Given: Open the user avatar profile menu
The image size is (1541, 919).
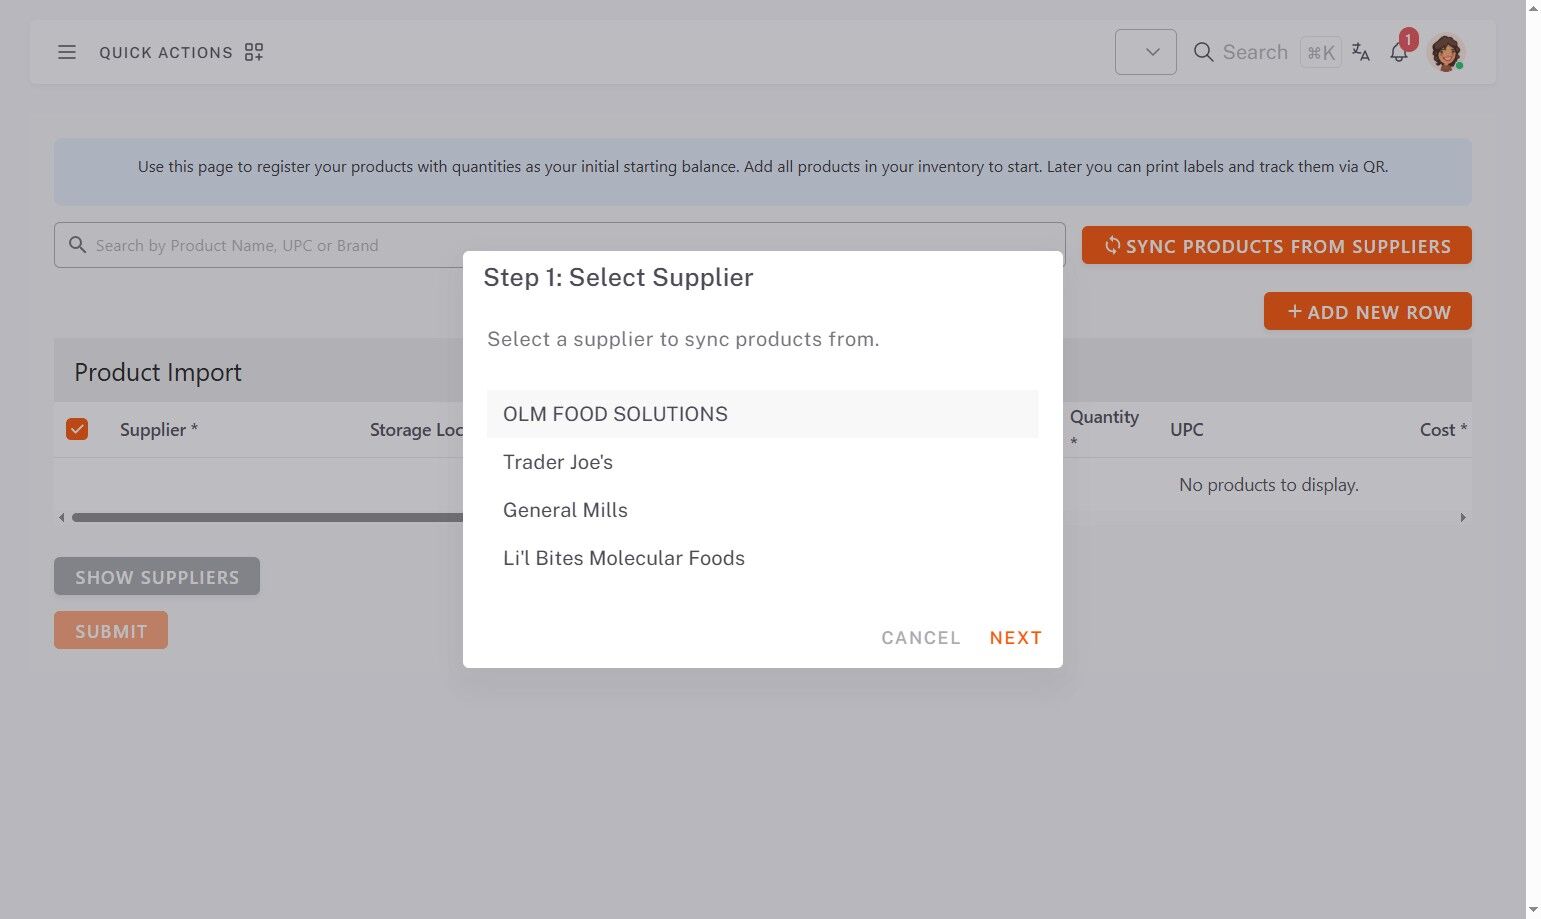Looking at the screenshot, I should (1446, 52).
